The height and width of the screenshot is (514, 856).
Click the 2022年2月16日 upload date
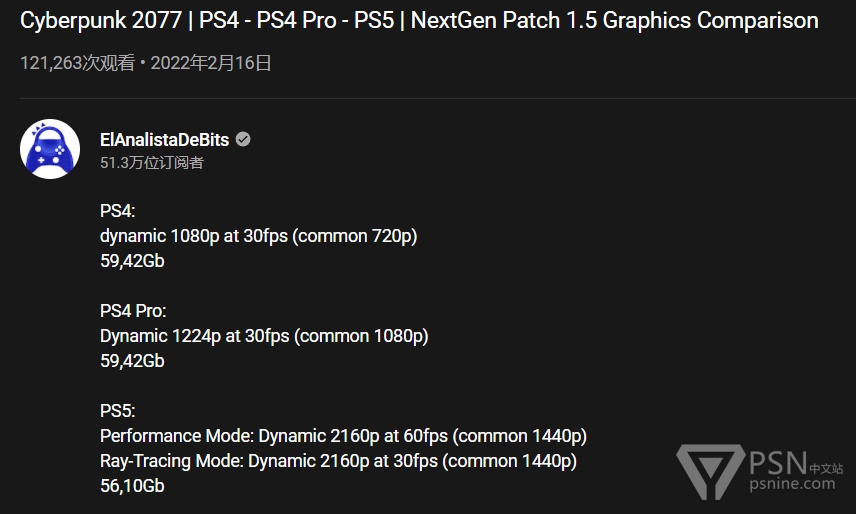(211, 63)
